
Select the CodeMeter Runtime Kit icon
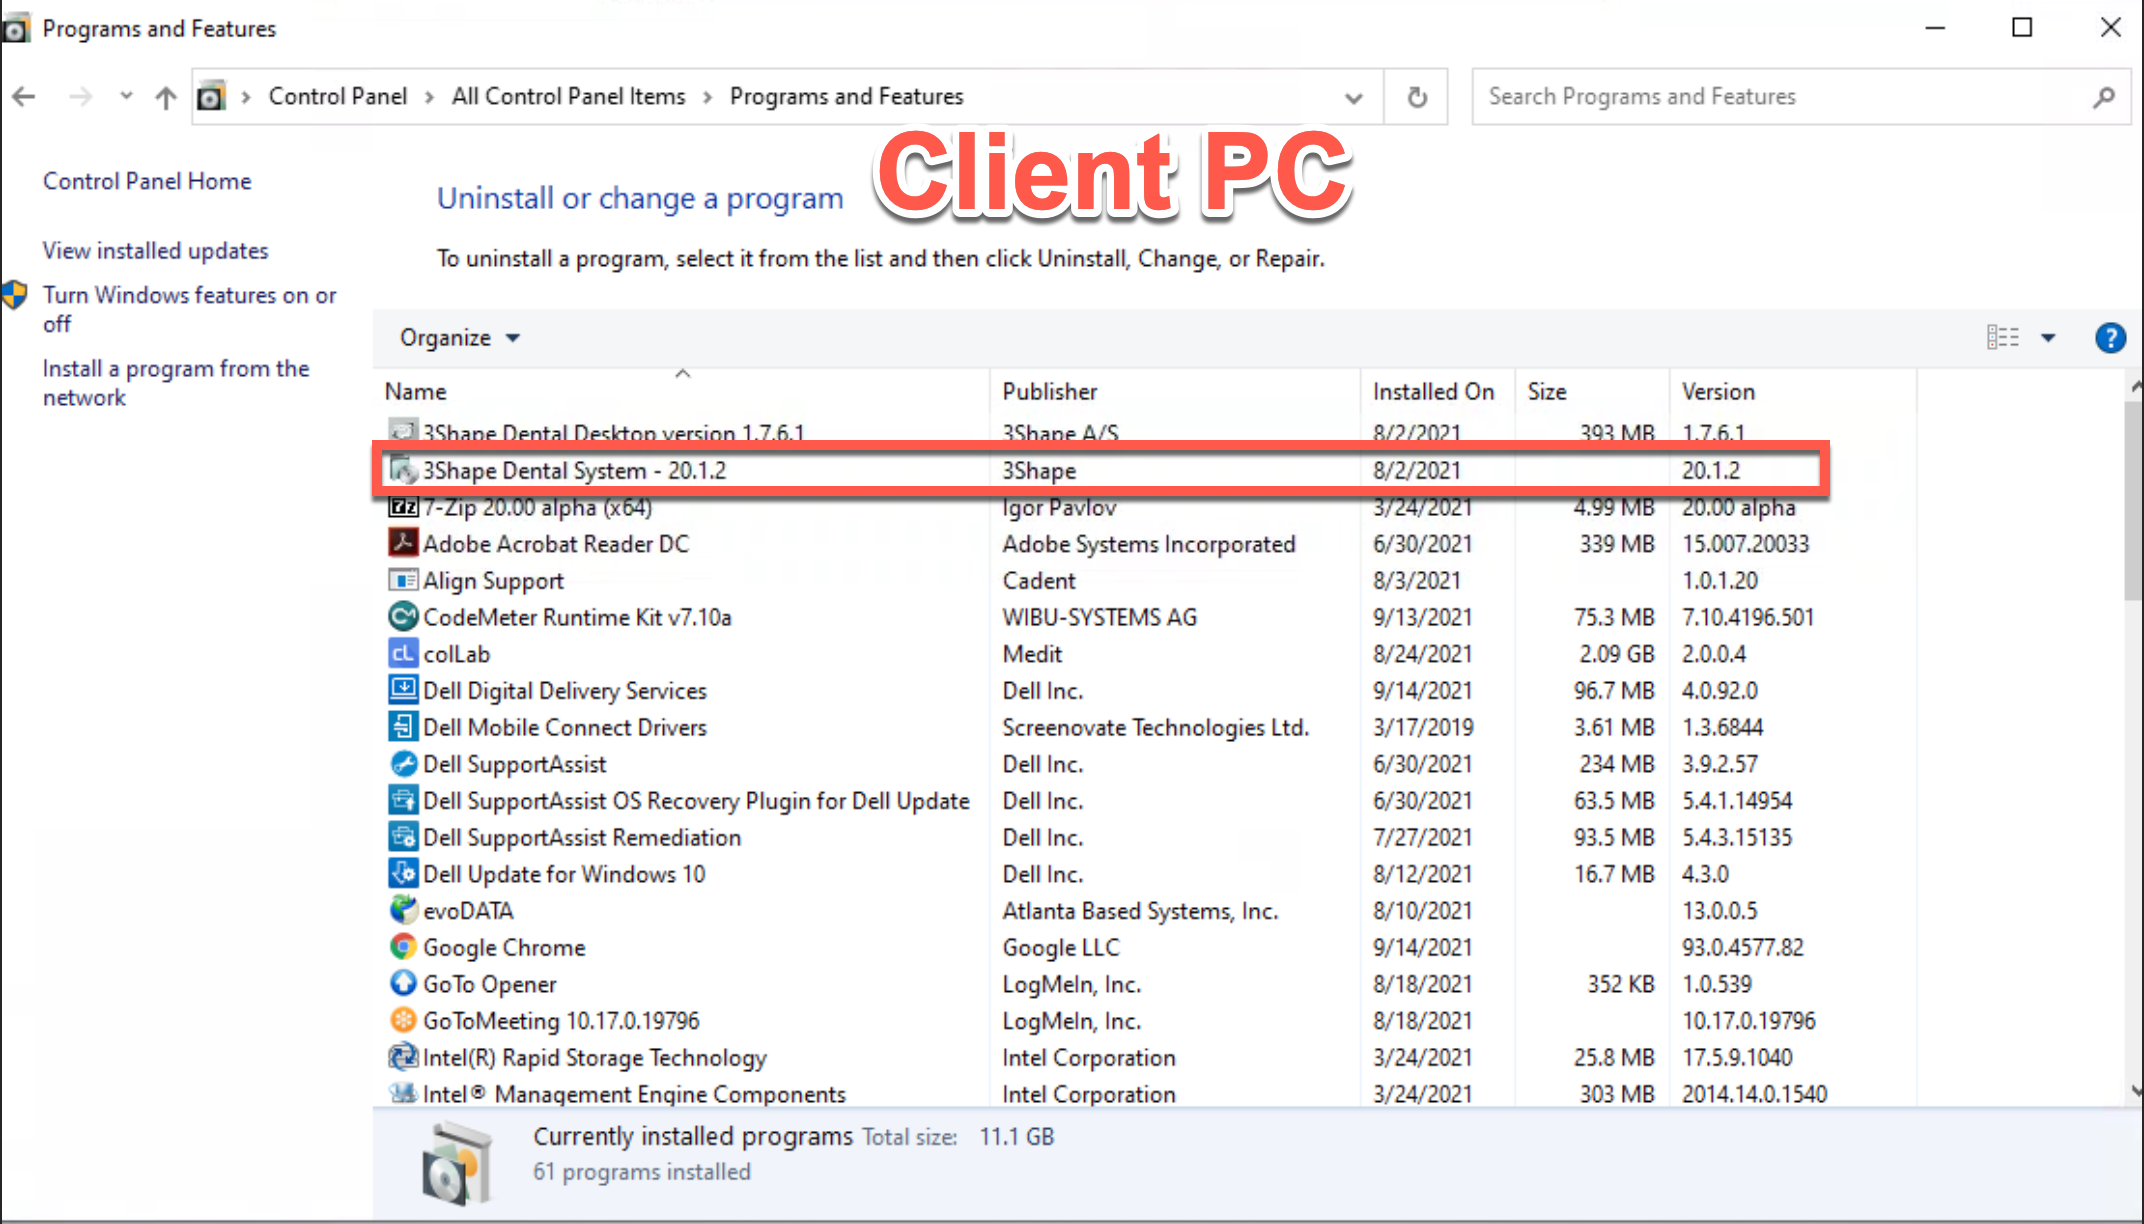[403, 616]
